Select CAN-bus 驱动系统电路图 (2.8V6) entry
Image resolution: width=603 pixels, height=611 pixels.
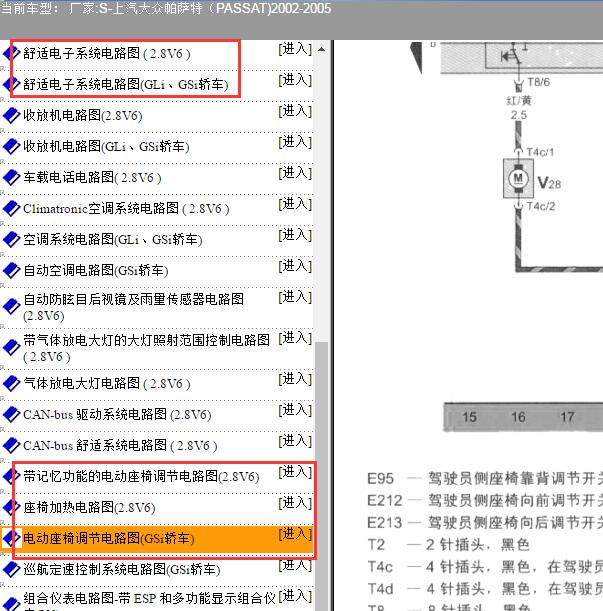pyautogui.click(x=117, y=414)
